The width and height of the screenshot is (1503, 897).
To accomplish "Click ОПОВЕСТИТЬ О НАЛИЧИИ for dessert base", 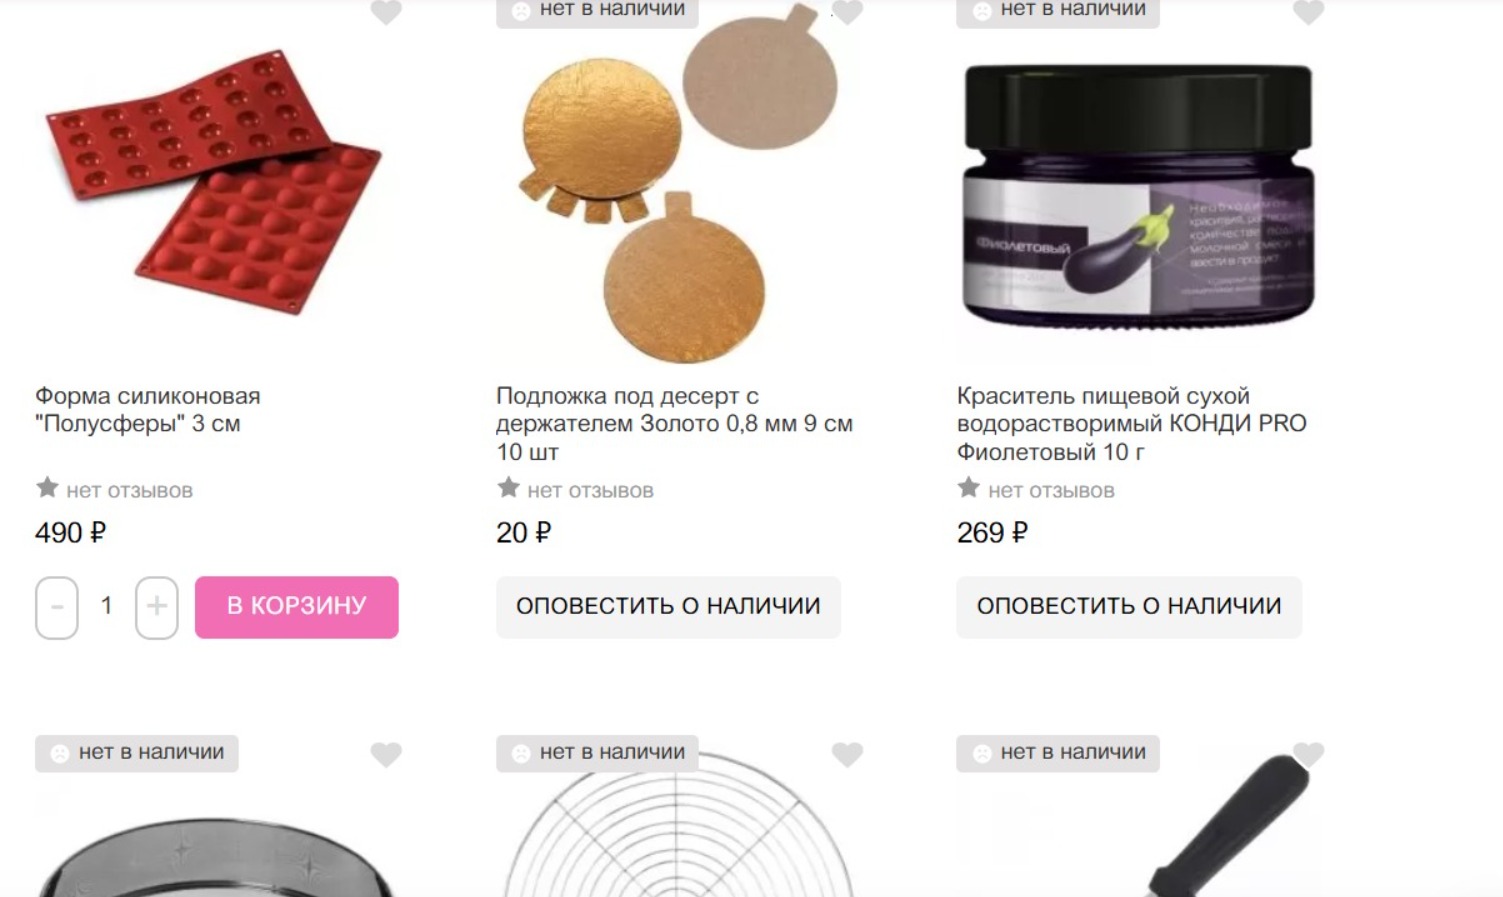I will (668, 607).
